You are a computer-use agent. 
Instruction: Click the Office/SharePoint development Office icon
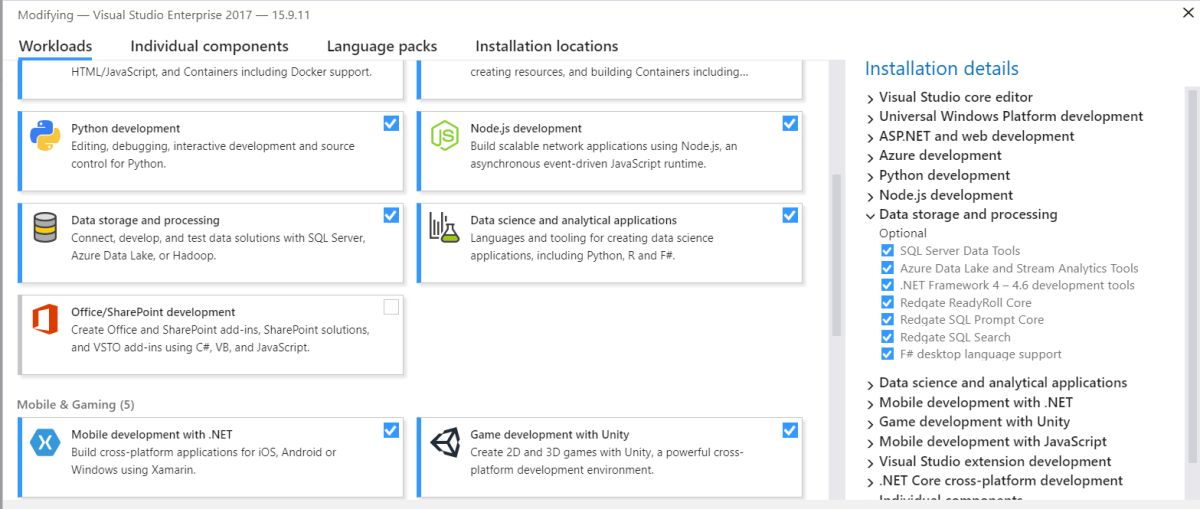[x=45, y=319]
